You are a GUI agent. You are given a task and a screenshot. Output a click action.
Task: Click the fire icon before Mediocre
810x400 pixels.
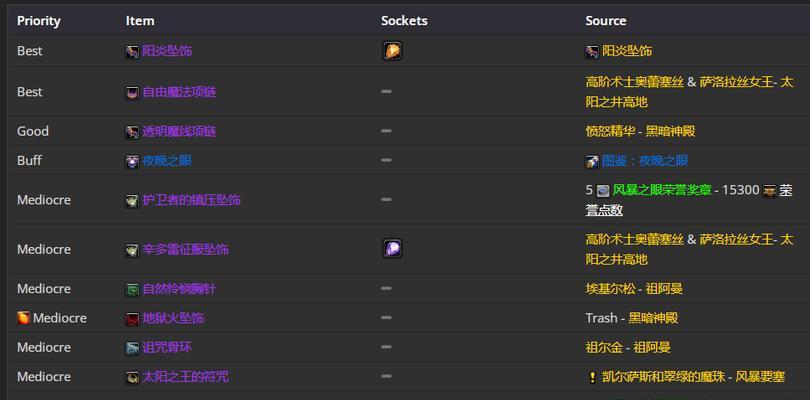23,318
